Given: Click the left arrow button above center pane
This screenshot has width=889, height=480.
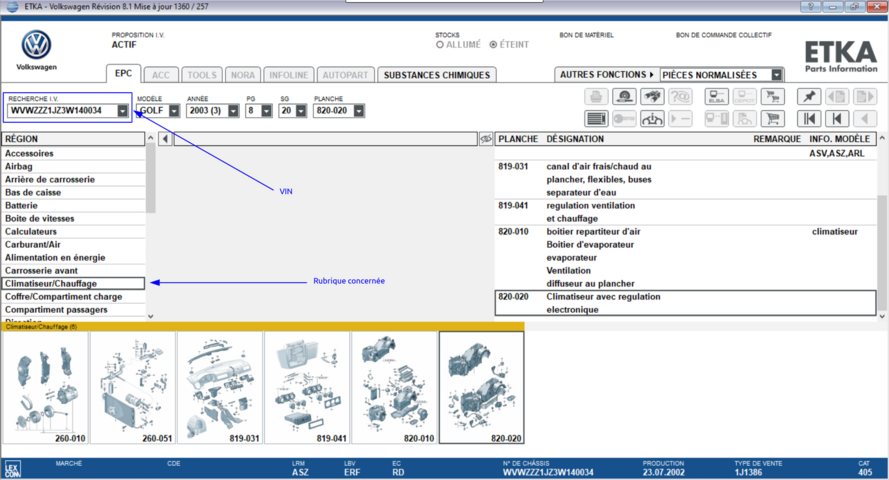Looking at the screenshot, I should tap(165, 139).
